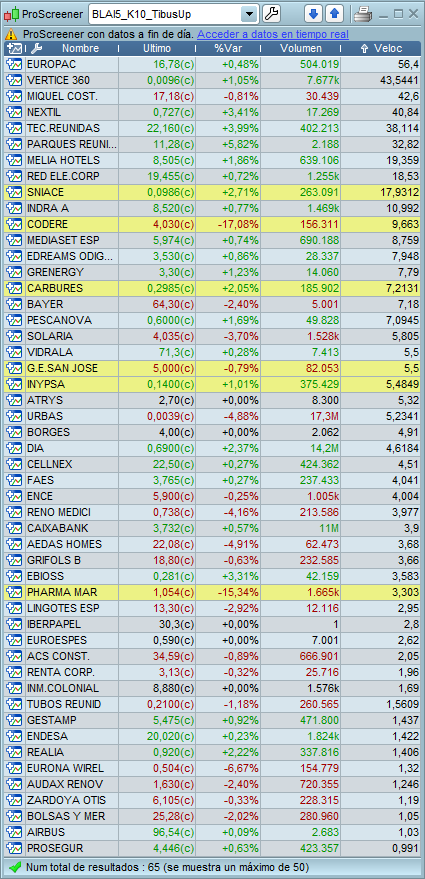This screenshot has height=879, width=425.
Task: Select the CELLNEX name cell
Action: [x=72, y=464]
